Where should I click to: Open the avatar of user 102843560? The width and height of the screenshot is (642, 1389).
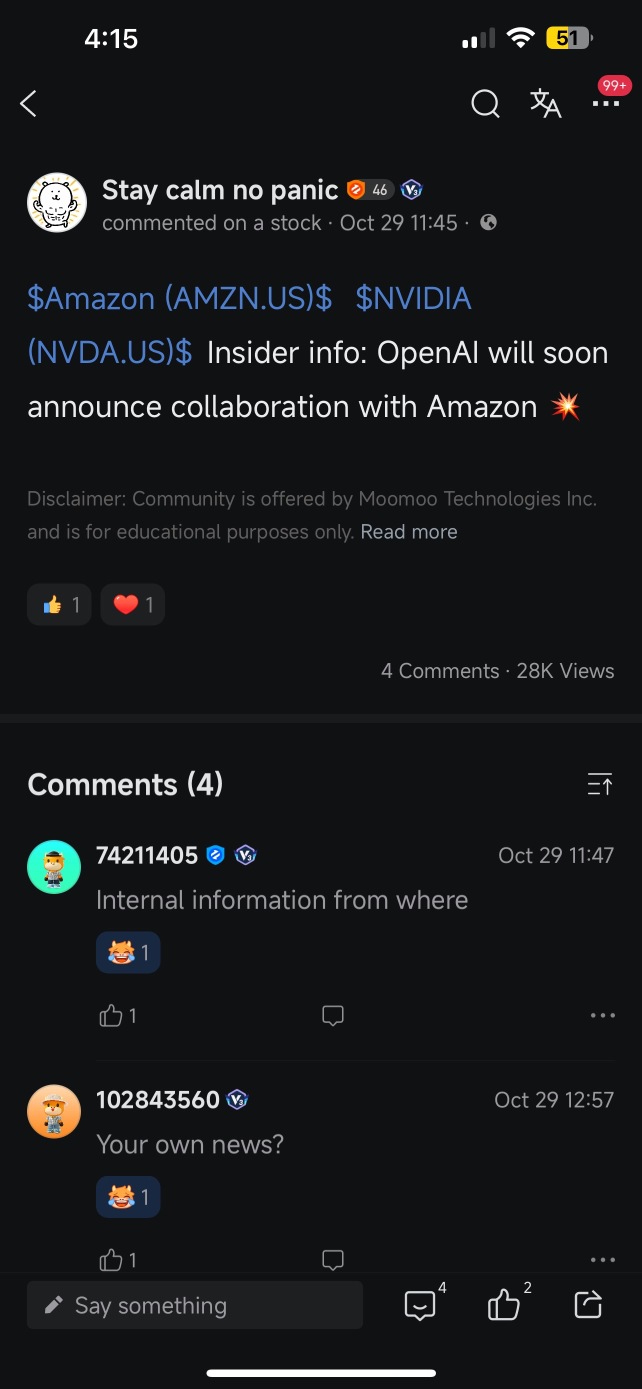54,1111
